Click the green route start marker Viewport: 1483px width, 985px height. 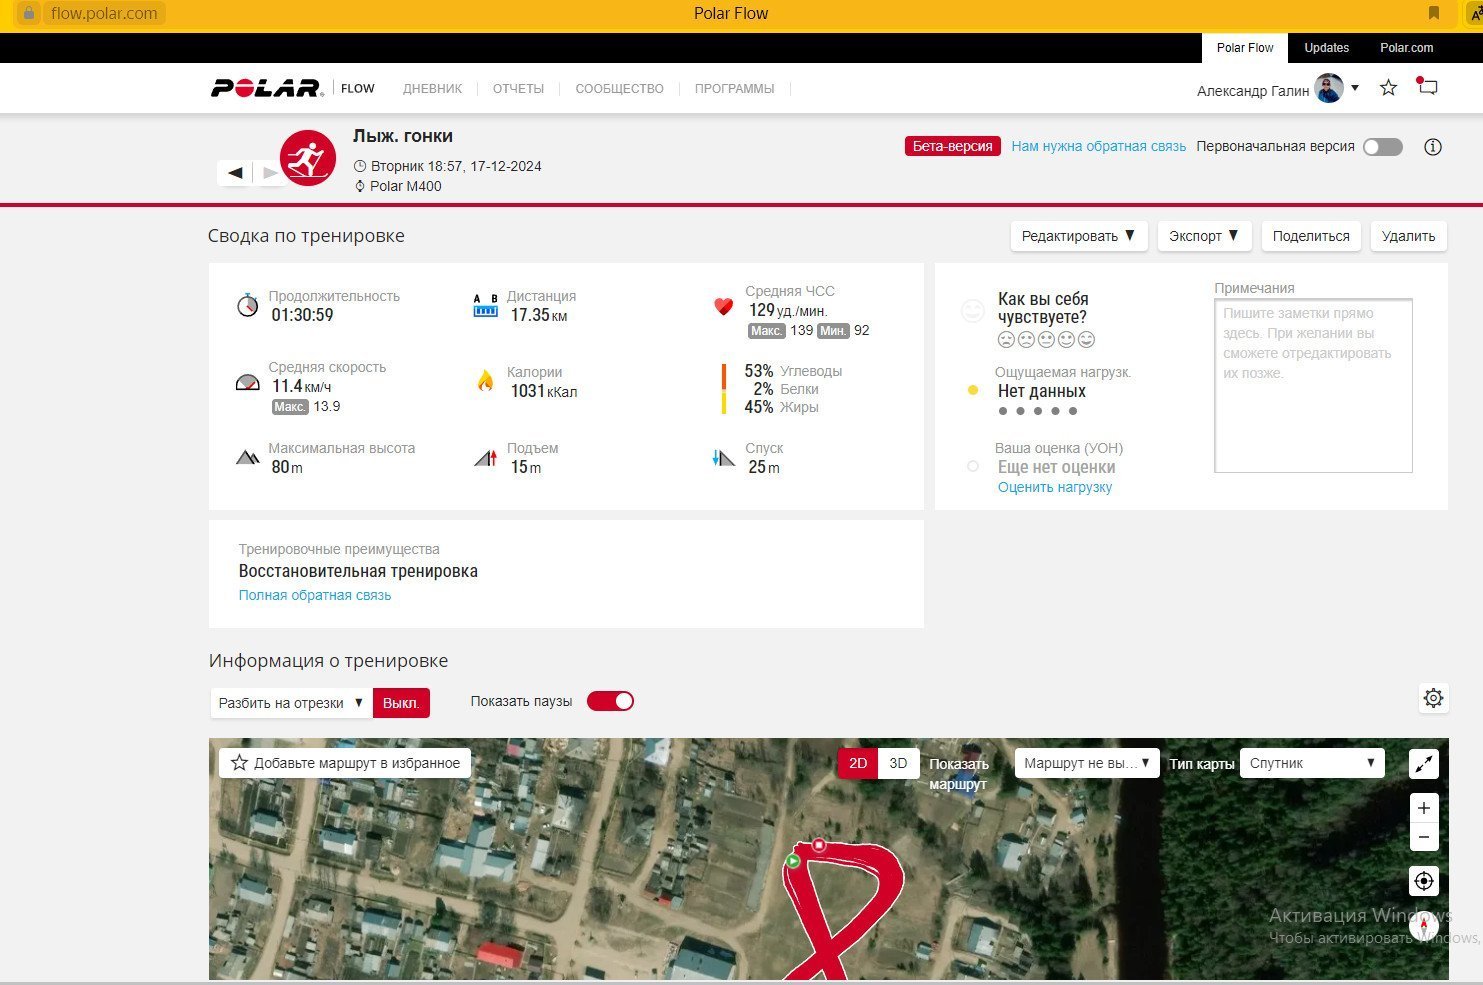pos(793,861)
